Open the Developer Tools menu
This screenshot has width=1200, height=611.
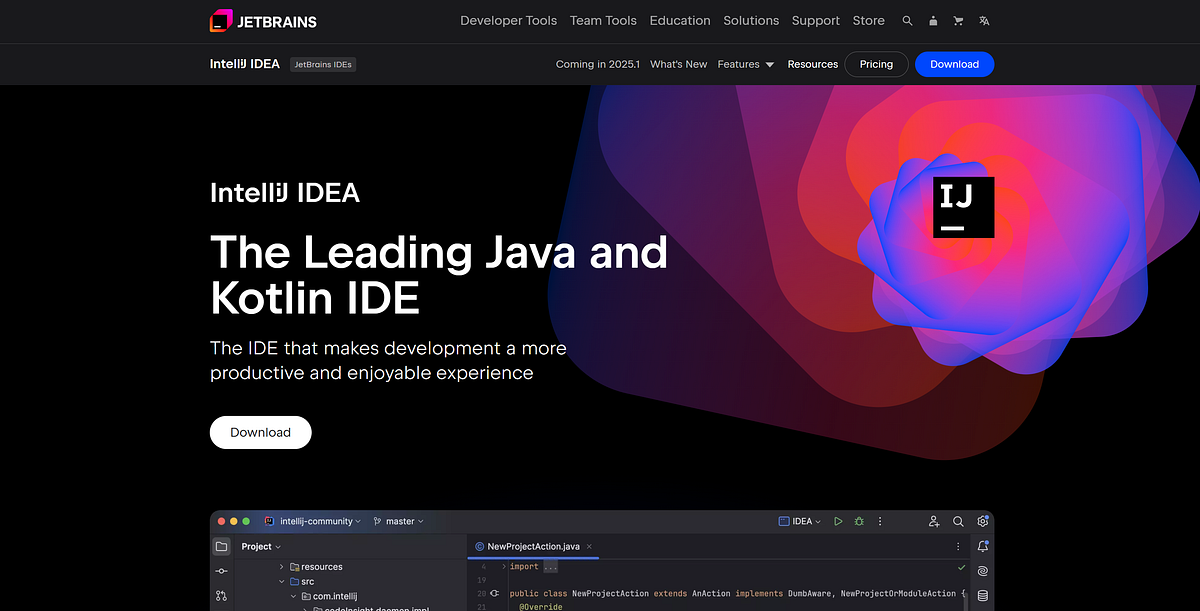pos(508,20)
